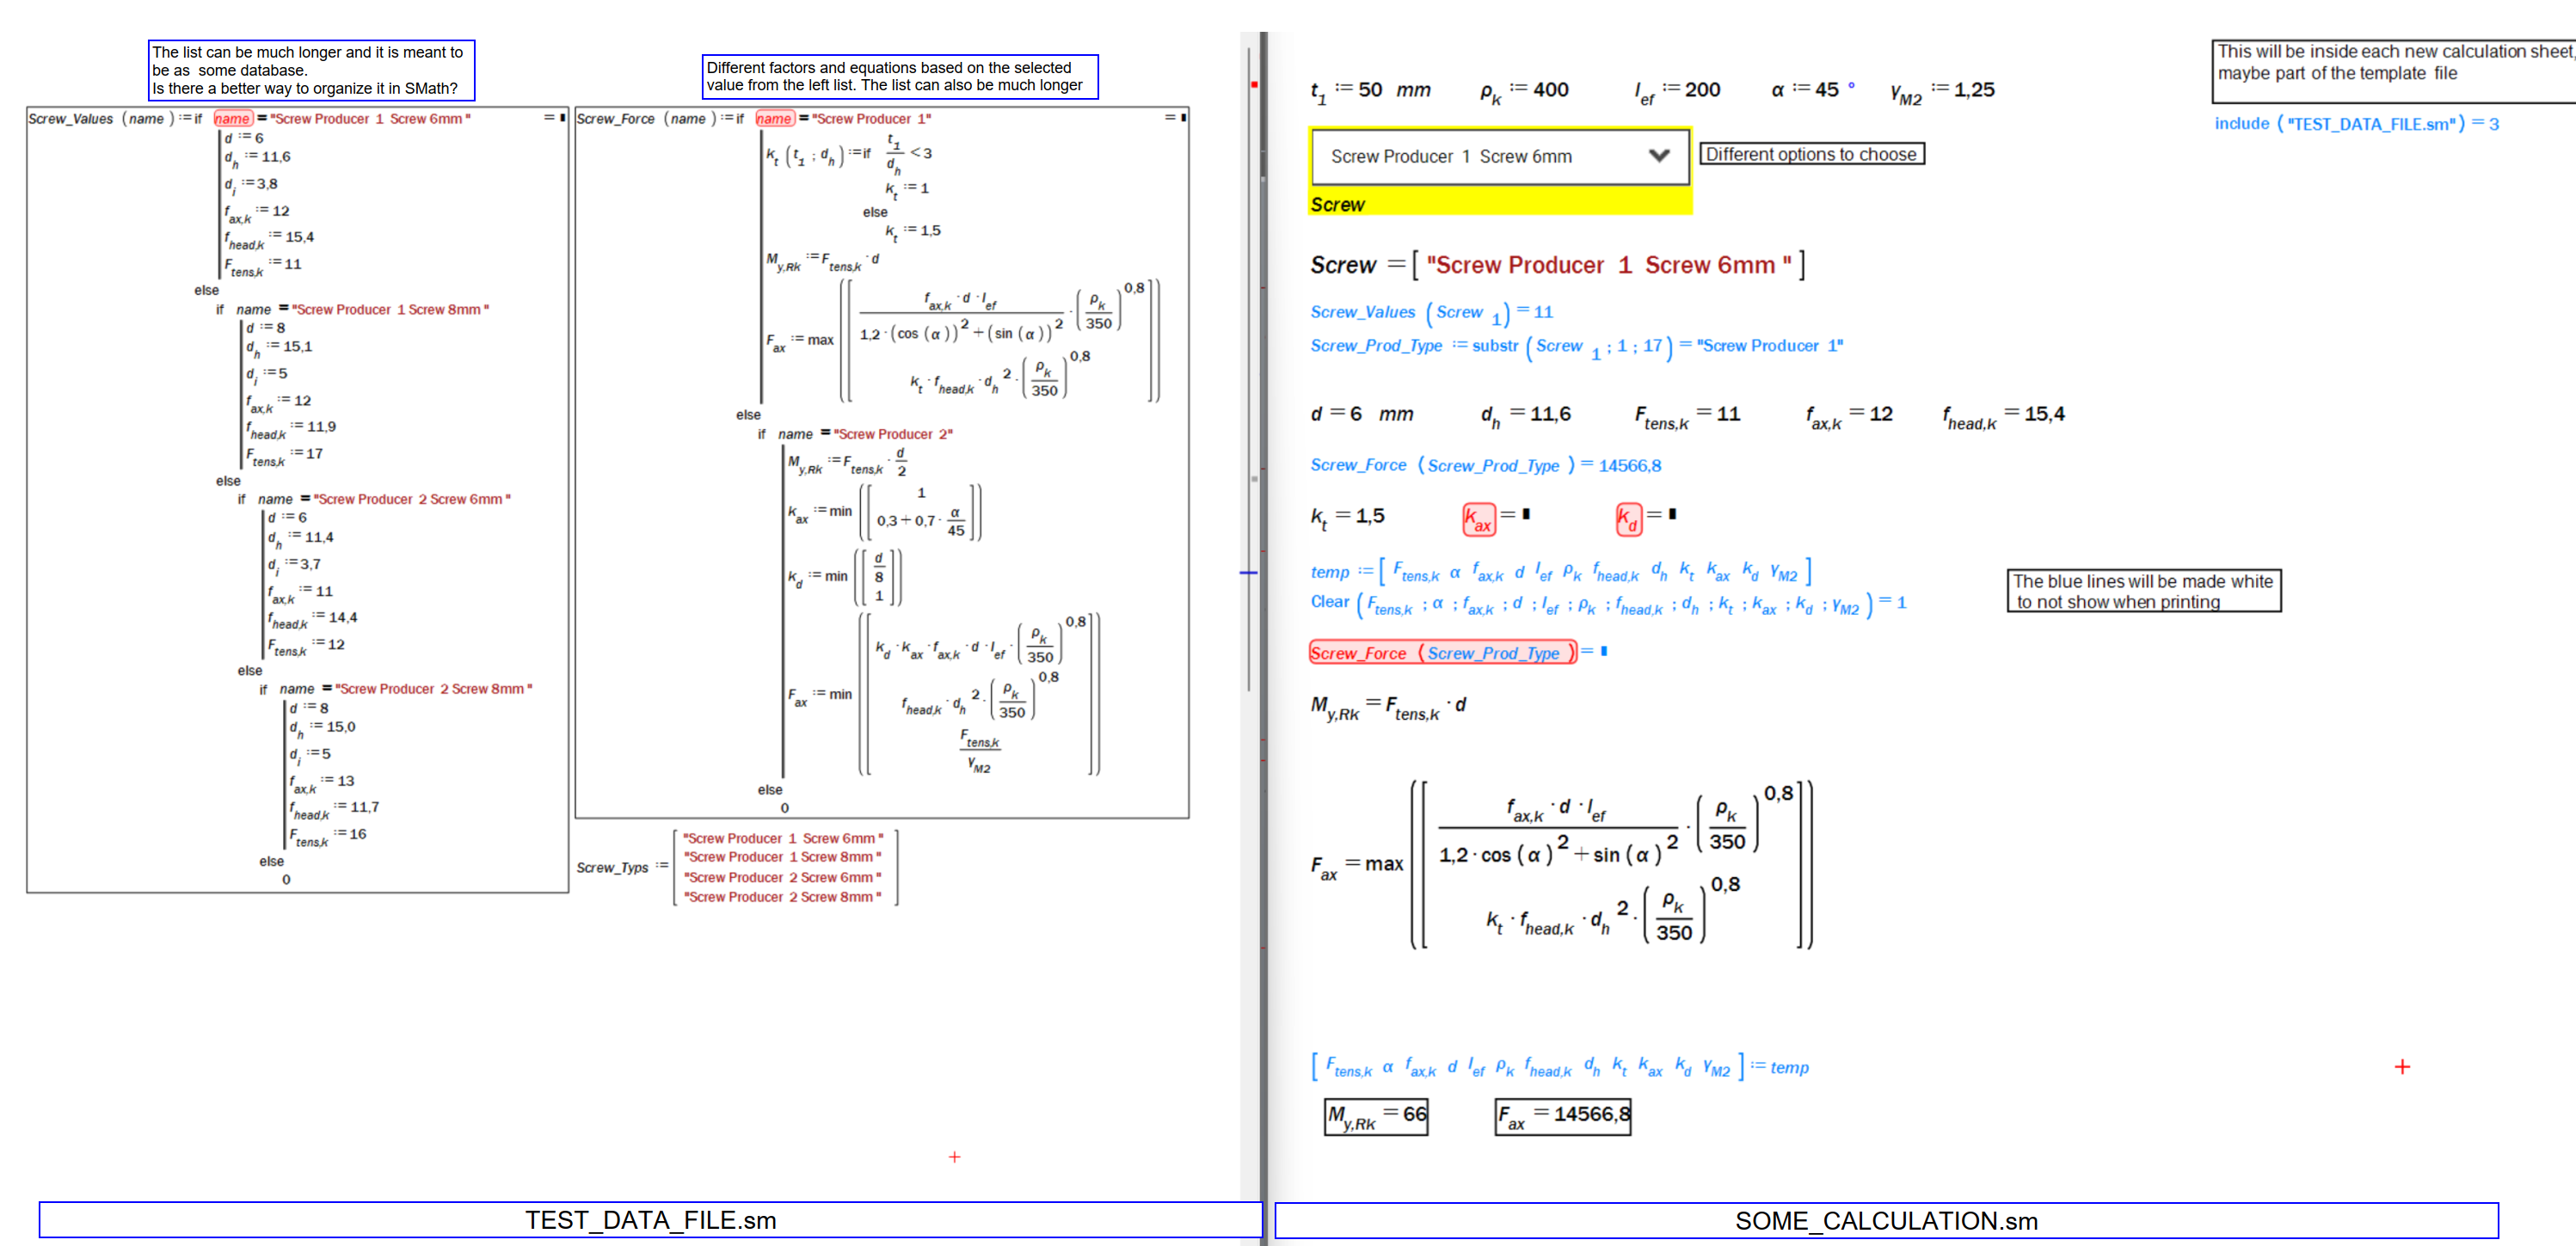Click the red cross cursor below Screw_Typs list
Image resolution: width=2576 pixels, height=1246 pixels.
pos(954,1157)
